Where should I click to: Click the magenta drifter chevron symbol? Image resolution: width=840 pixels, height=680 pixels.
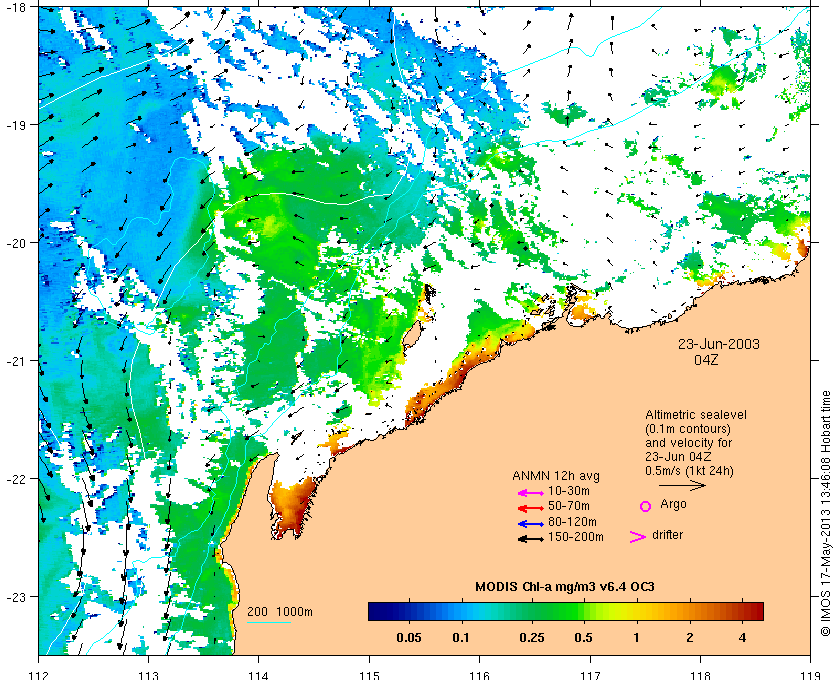tap(638, 537)
